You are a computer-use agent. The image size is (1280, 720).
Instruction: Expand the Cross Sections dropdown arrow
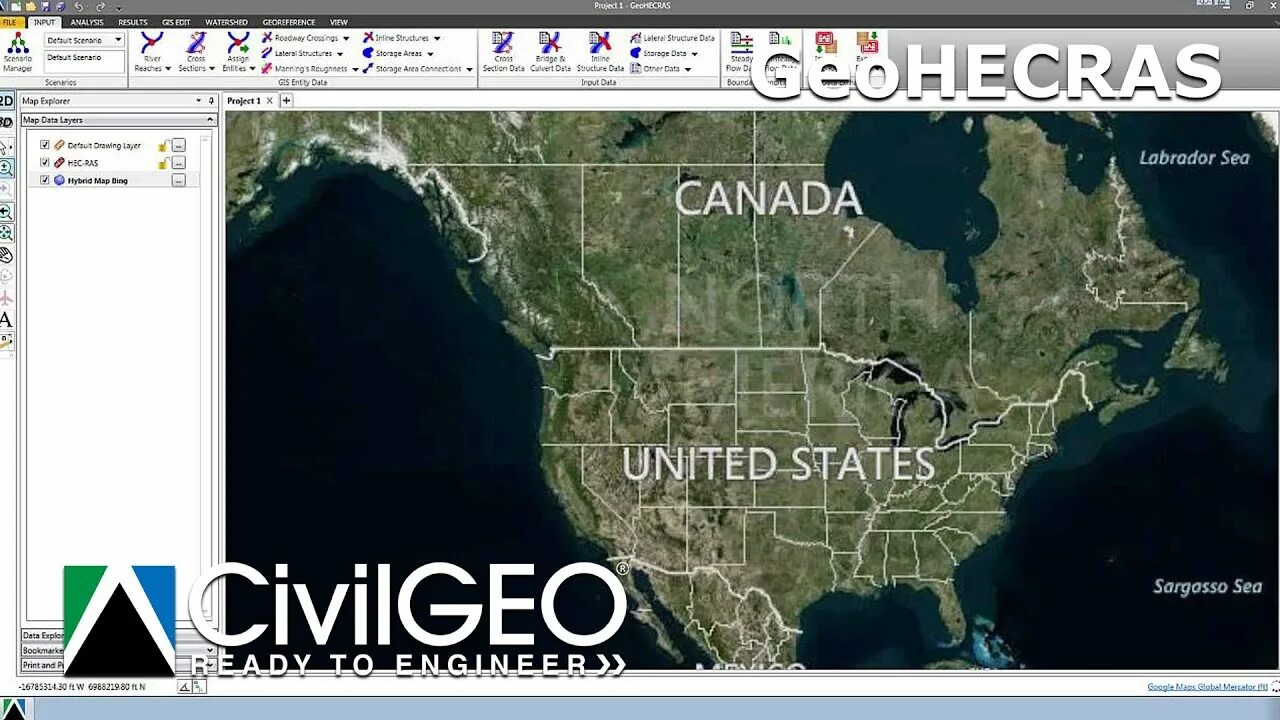tap(212, 69)
